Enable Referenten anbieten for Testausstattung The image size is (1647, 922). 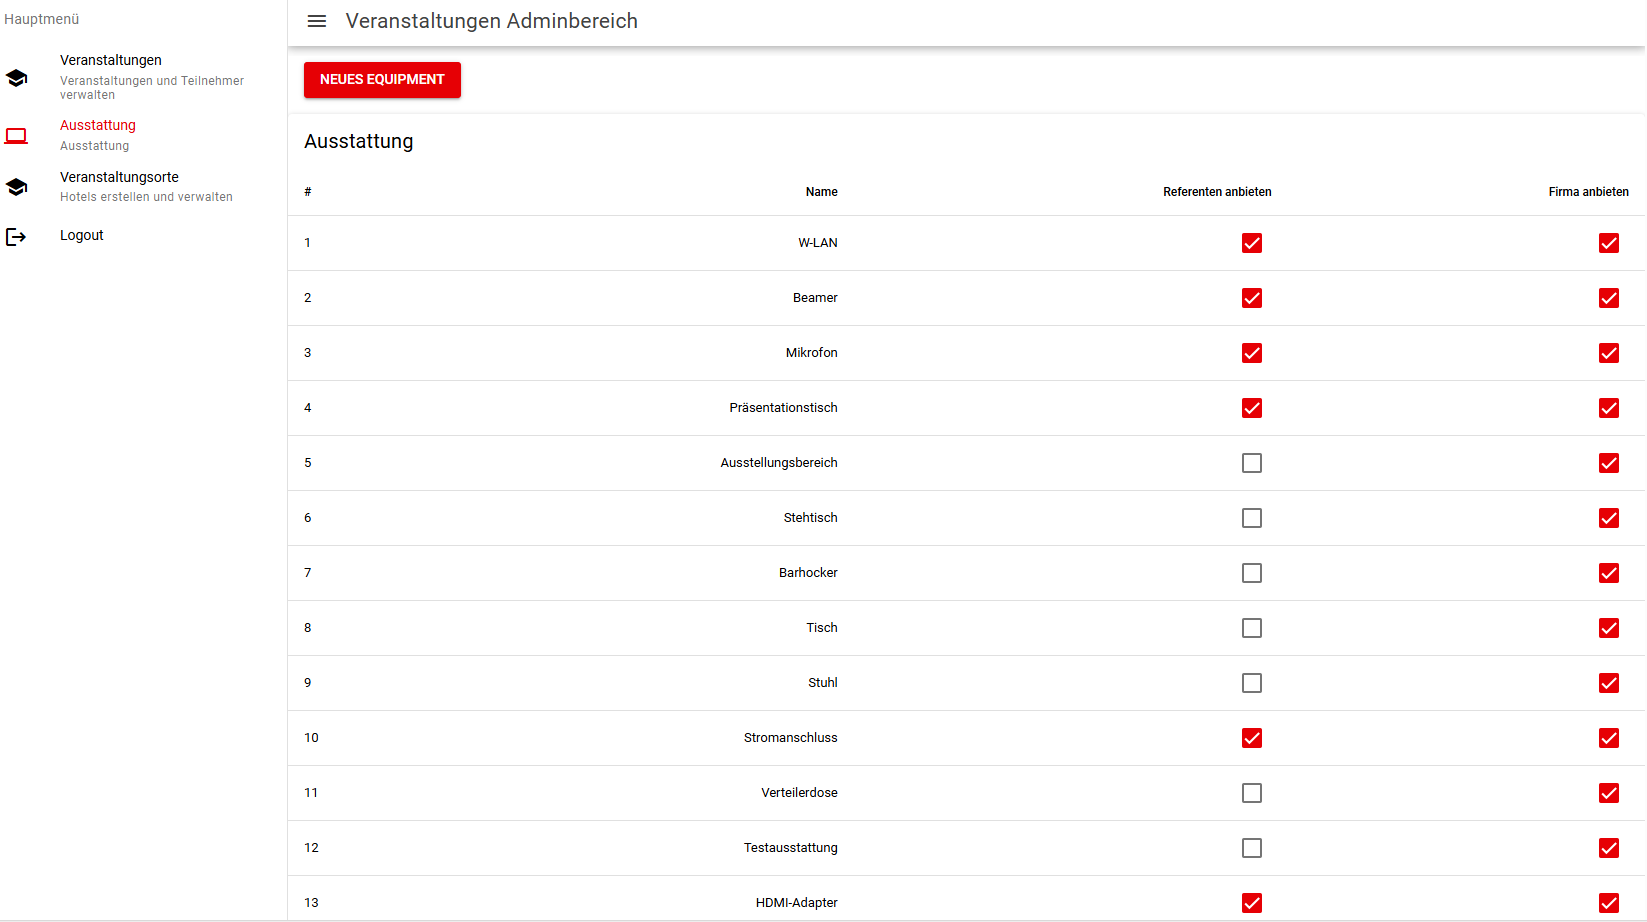[1251, 848]
